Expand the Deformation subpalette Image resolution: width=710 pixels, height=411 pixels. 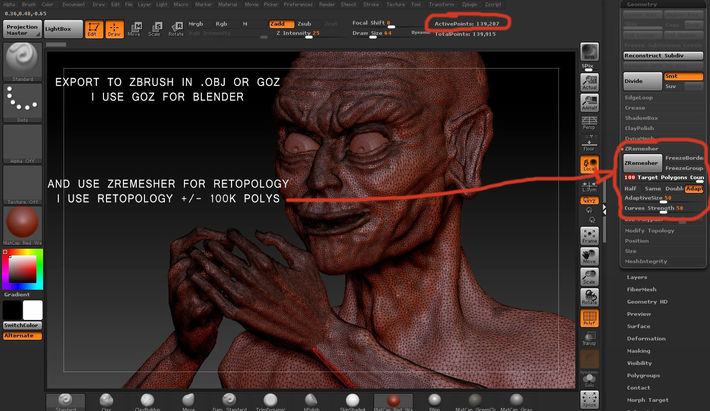pos(644,338)
